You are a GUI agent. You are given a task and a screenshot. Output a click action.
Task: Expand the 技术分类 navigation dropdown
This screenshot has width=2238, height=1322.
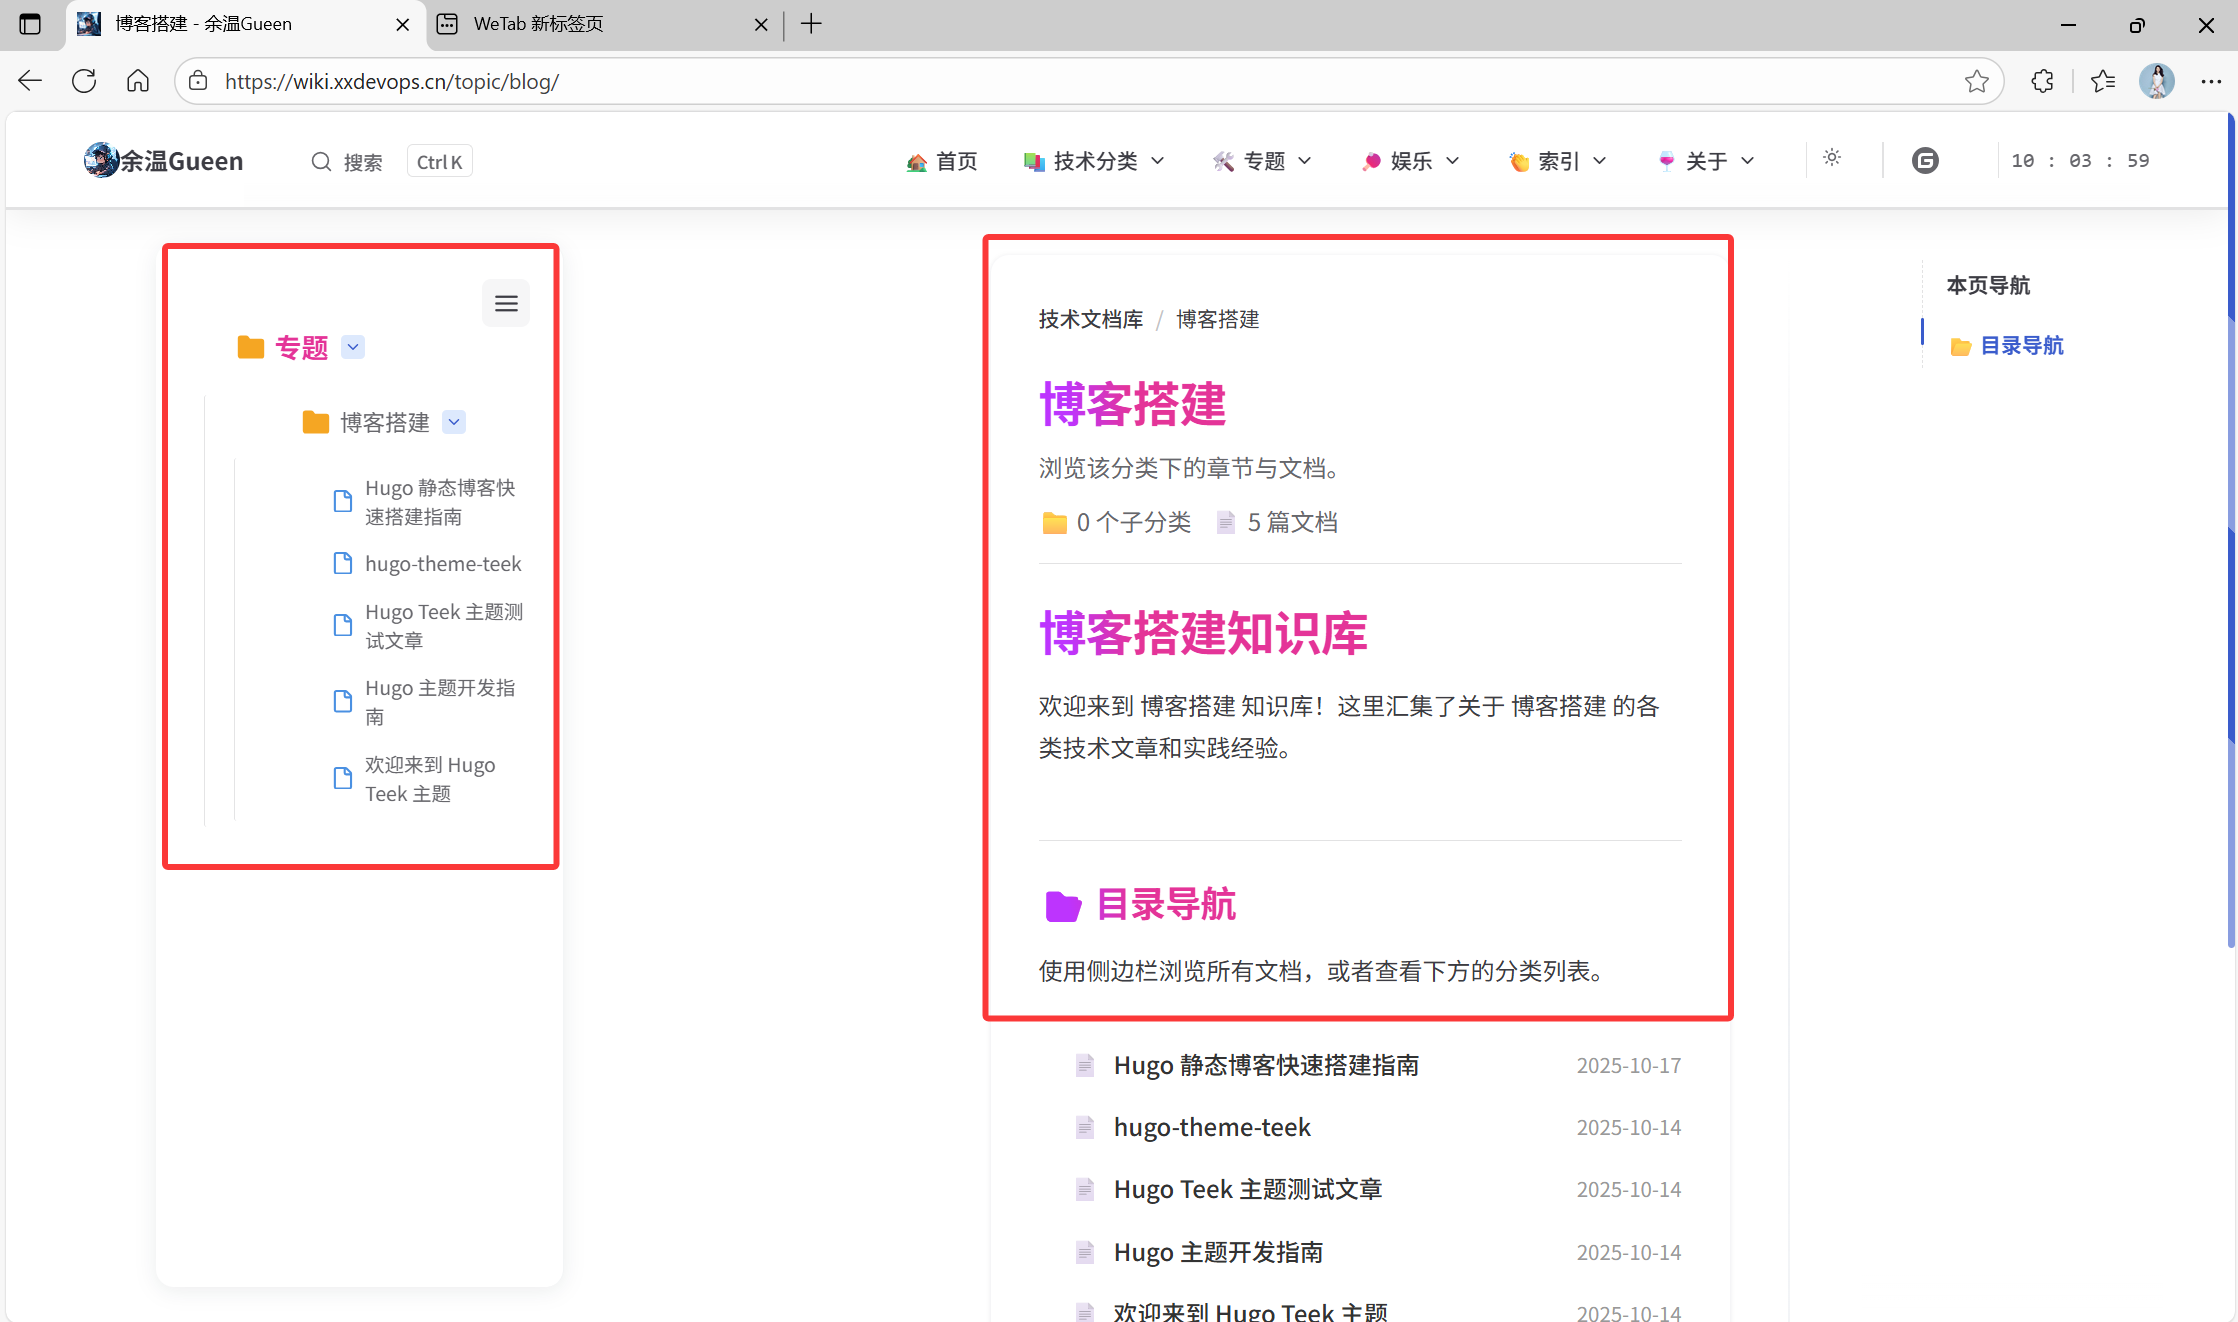[x=1095, y=161]
